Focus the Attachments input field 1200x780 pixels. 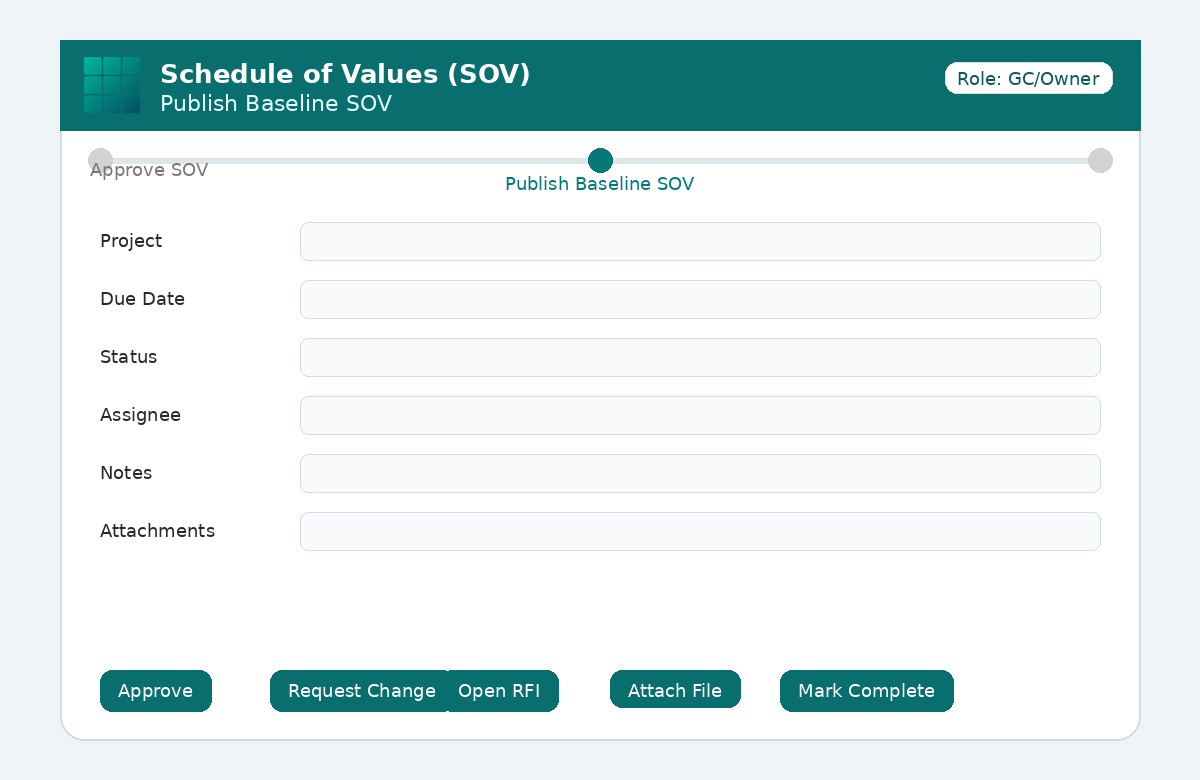[700, 531]
